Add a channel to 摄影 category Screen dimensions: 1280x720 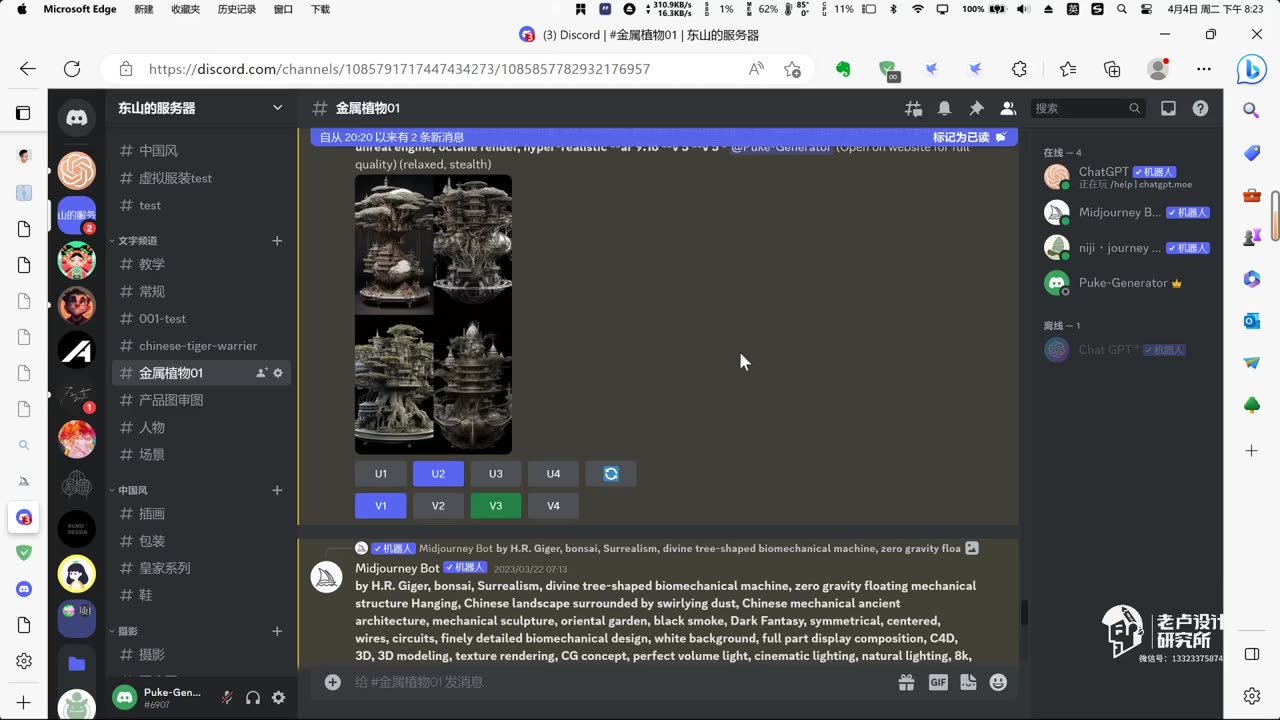(277, 631)
